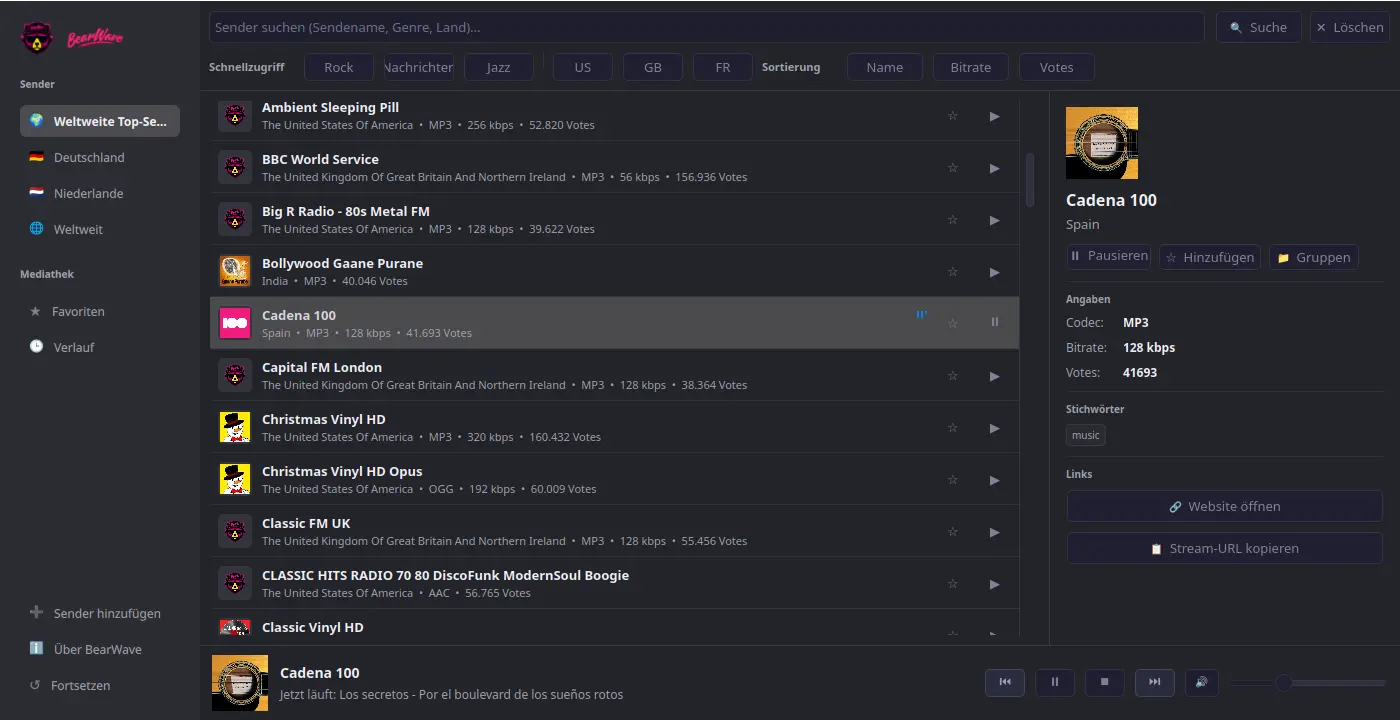Image resolution: width=1400 pixels, height=720 pixels.
Task: Click the Christmas Vinyl HD Opus station logo
Action: tap(234, 479)
